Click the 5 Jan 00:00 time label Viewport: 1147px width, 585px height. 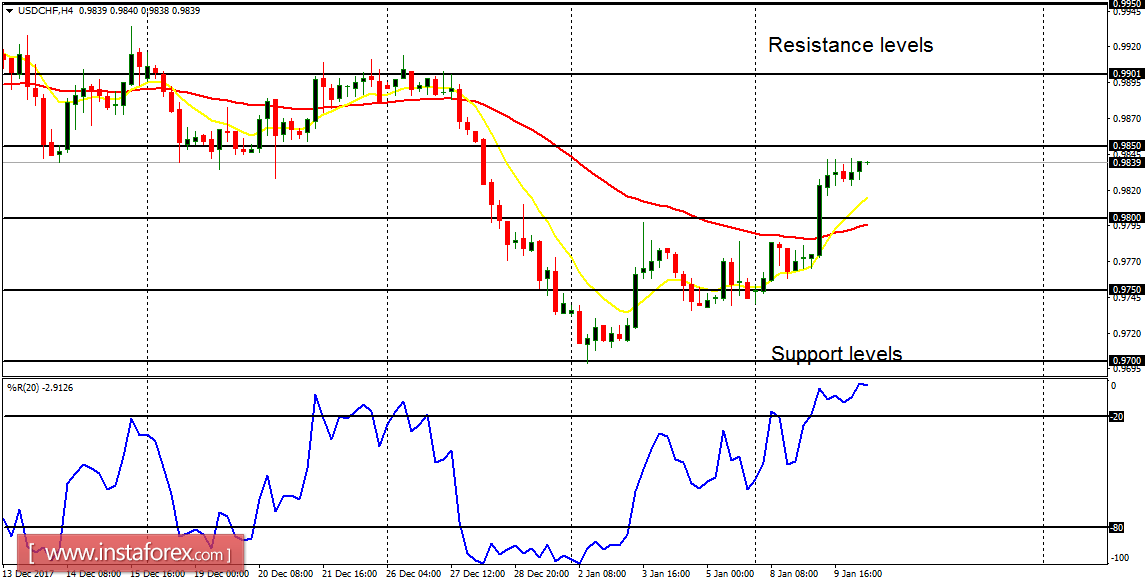[732, 574]
